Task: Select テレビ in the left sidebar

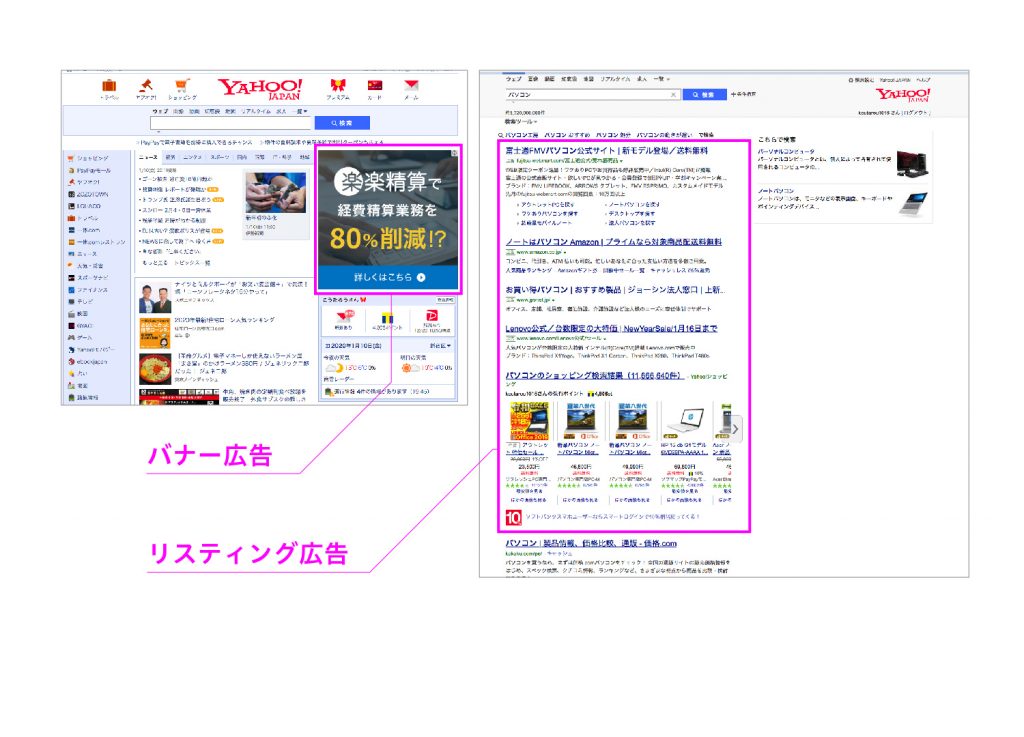Action: click(x=81, y=302)
